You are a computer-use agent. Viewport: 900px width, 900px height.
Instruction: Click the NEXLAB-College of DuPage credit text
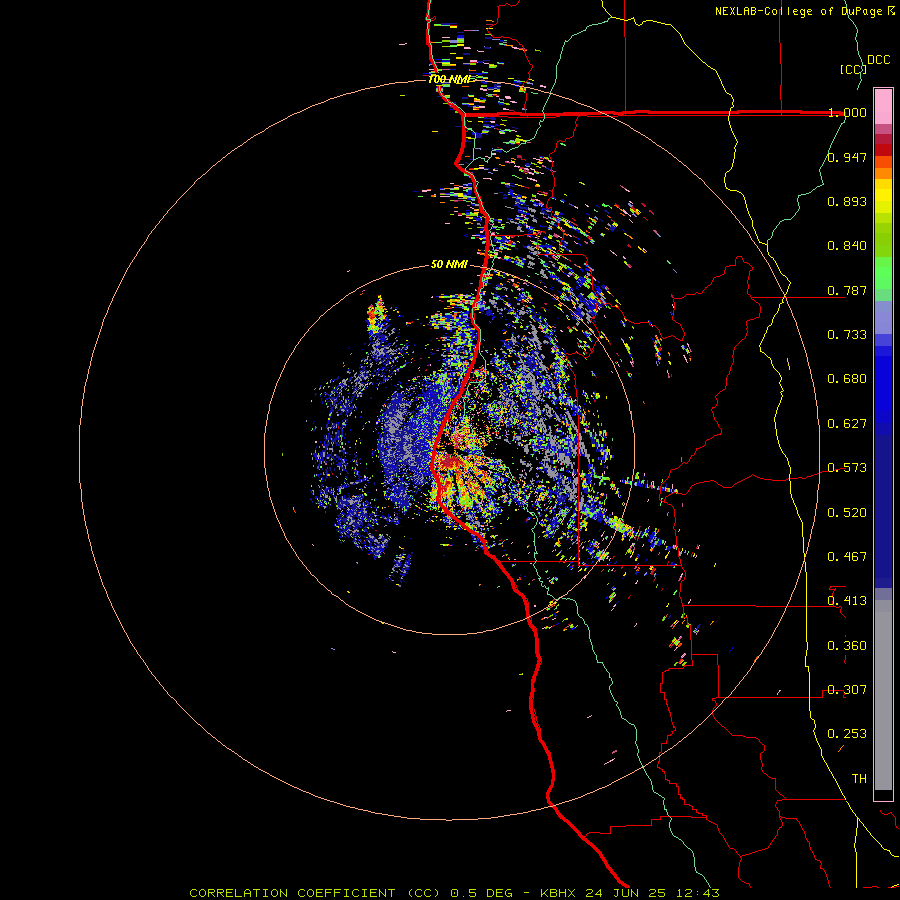tap(800, 11)
